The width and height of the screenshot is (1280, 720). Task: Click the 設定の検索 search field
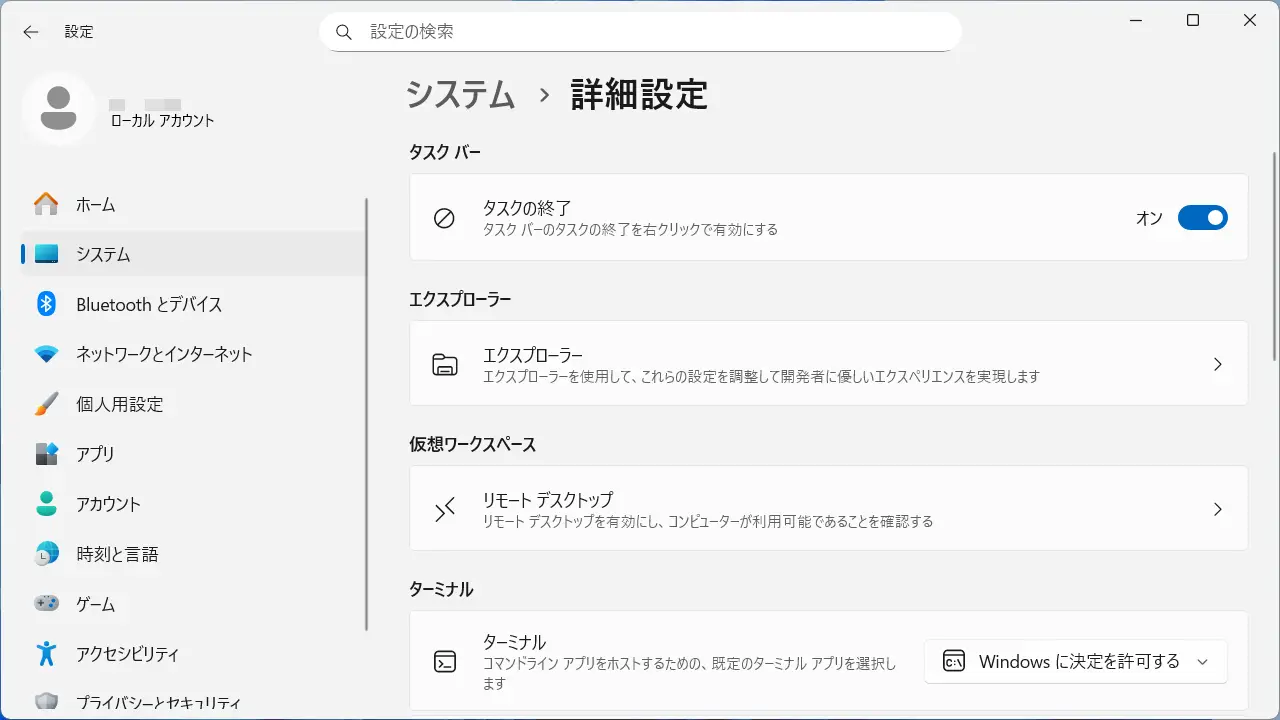point(640,32)
